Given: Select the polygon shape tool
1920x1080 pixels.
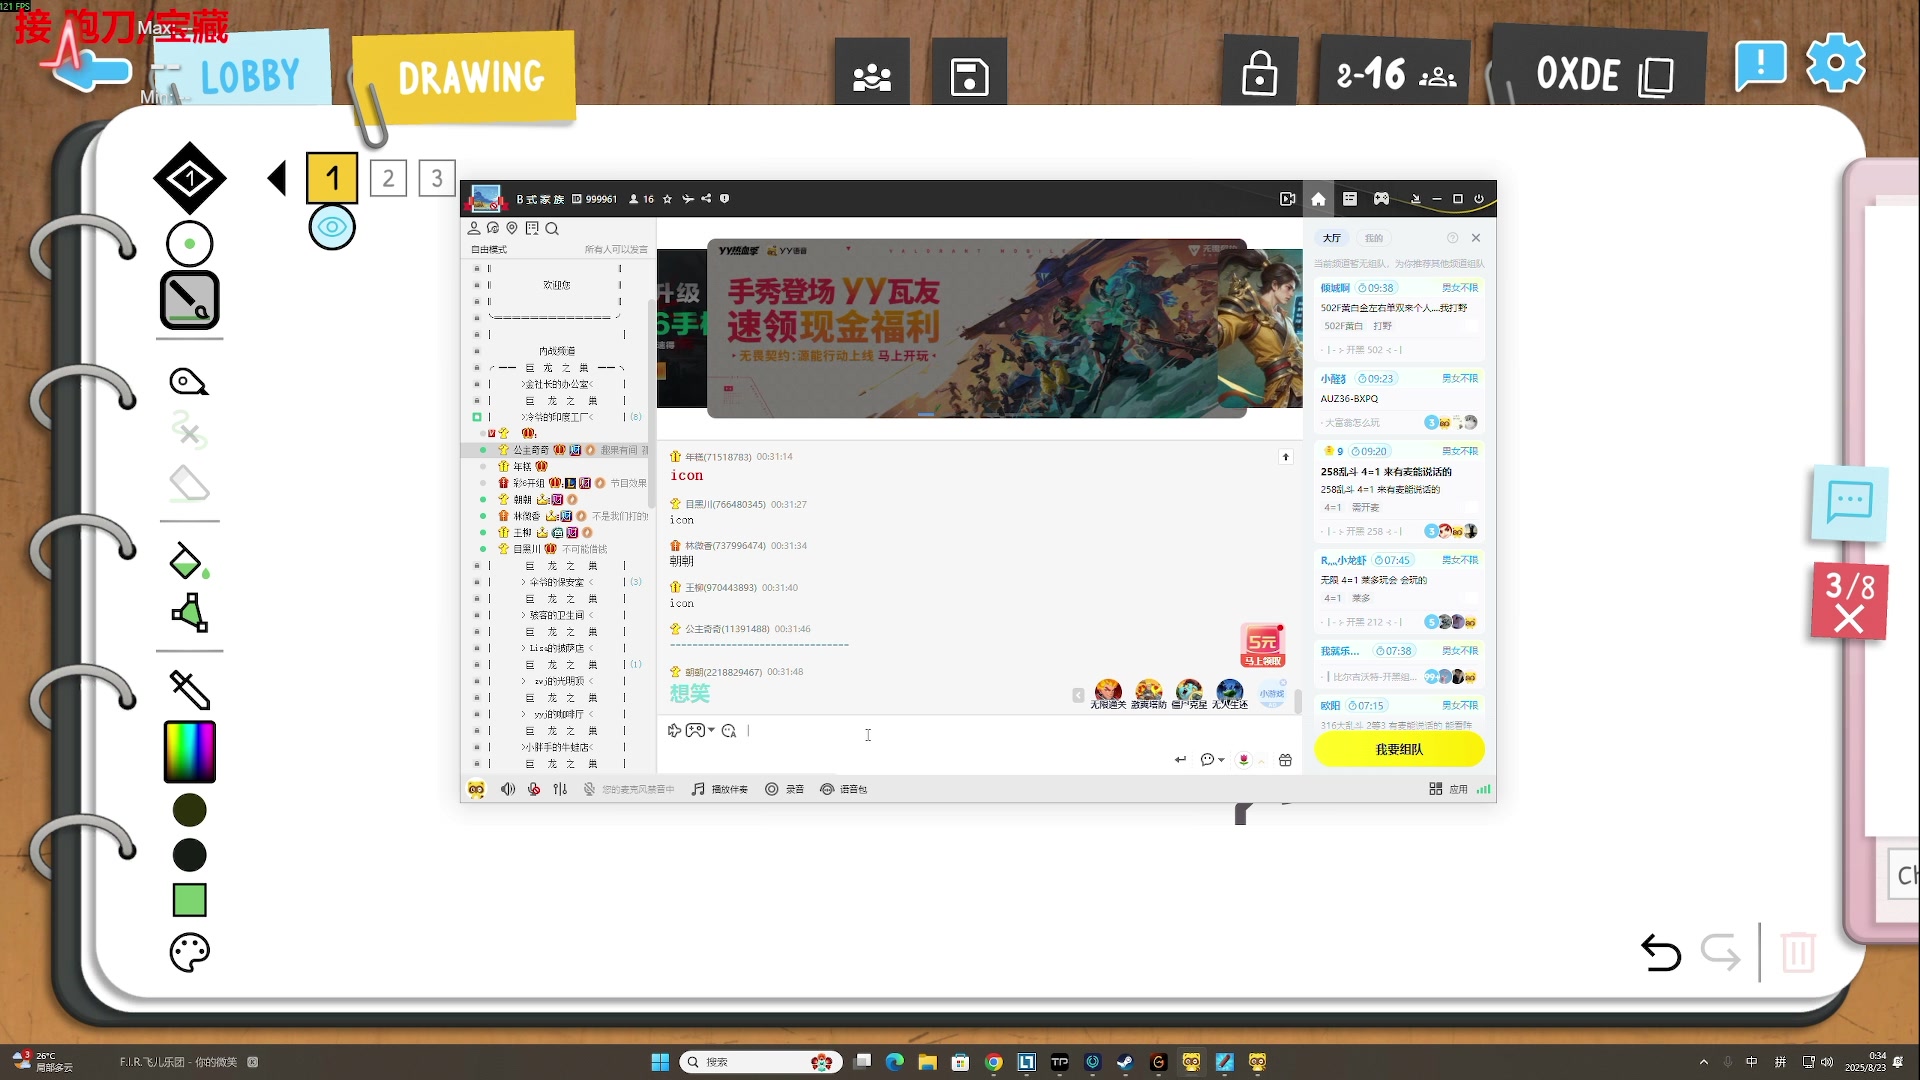Looking at the screenshot, I should tap(189, 613).
